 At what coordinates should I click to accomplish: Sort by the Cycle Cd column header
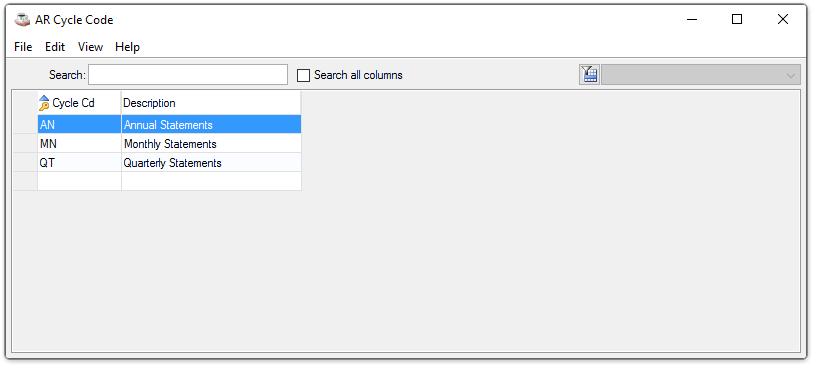click(x=79, y=103)
